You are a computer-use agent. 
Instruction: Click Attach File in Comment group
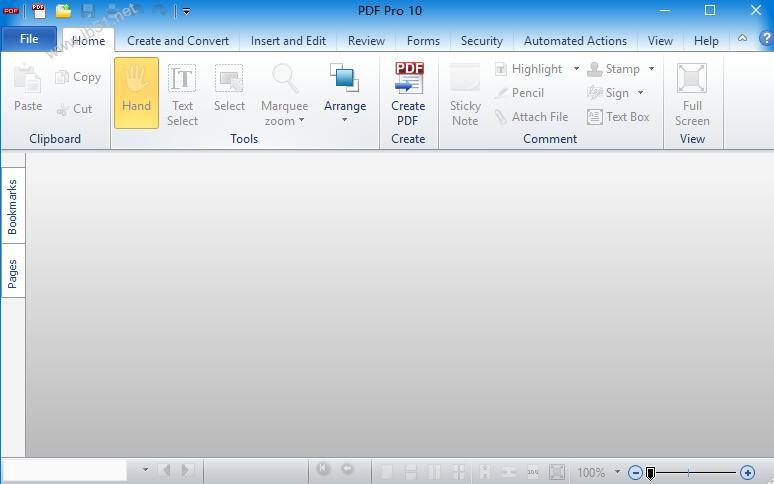[x=532, y=117]
